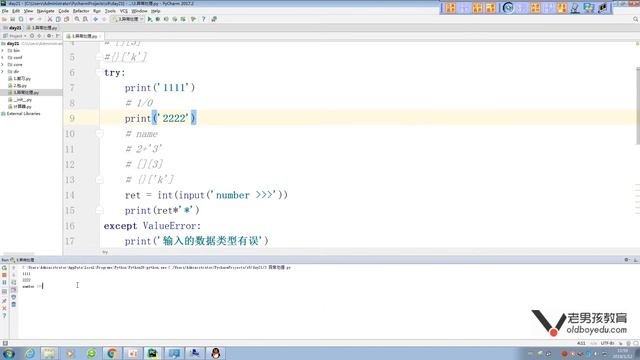This screenshot has width=640, height=360.
Task: Select the __init__.py file in project tree
Action: [x=20, y=100]
